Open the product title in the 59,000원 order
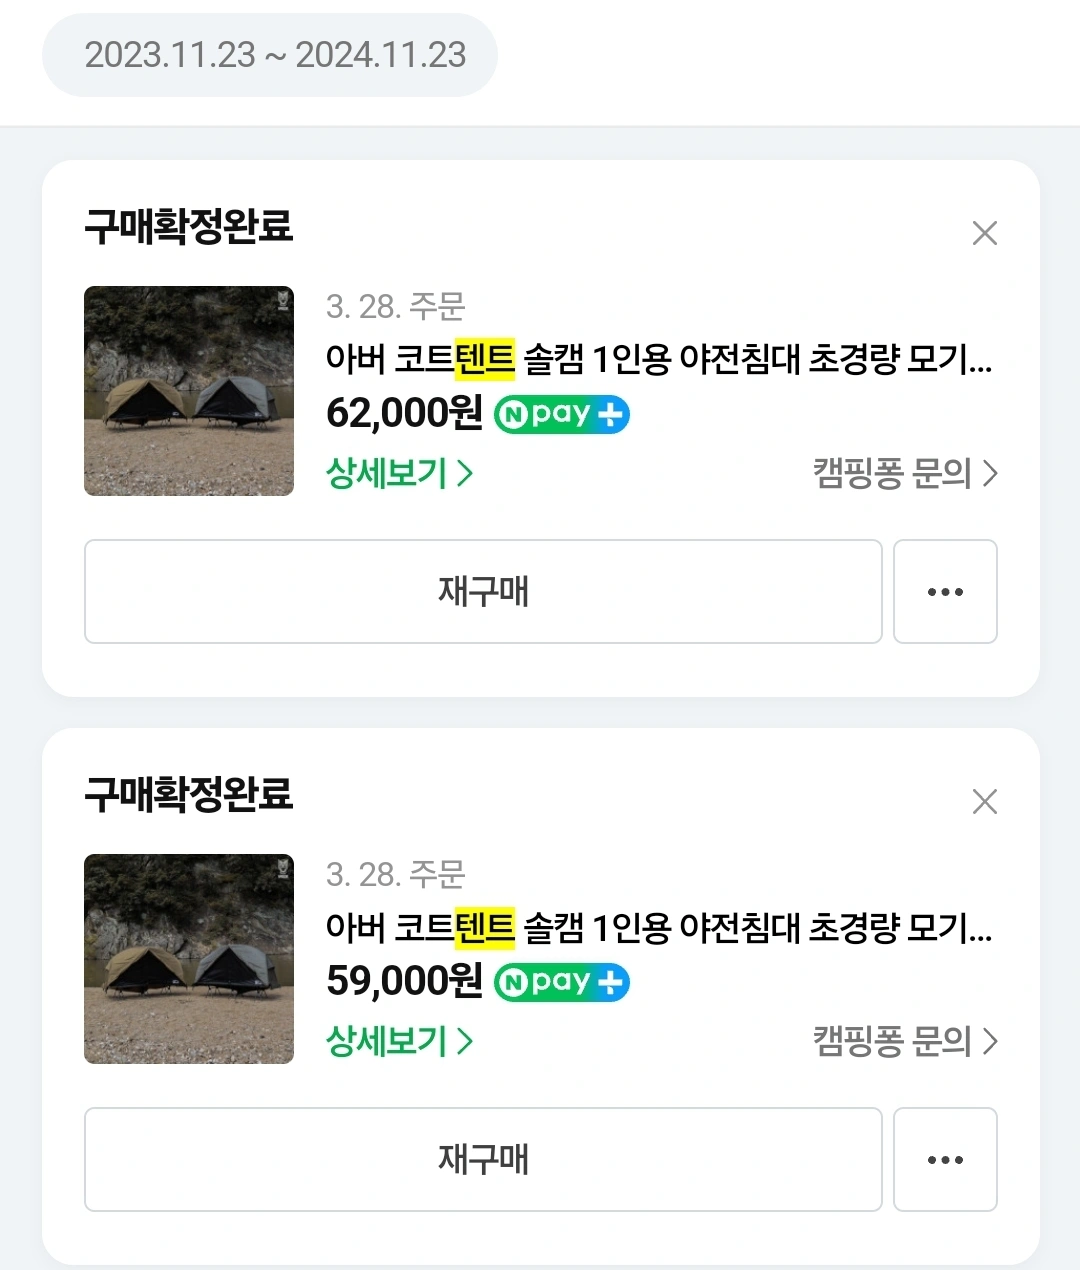The width and height of the screenshot is (1080, 1270). [658, 928]
